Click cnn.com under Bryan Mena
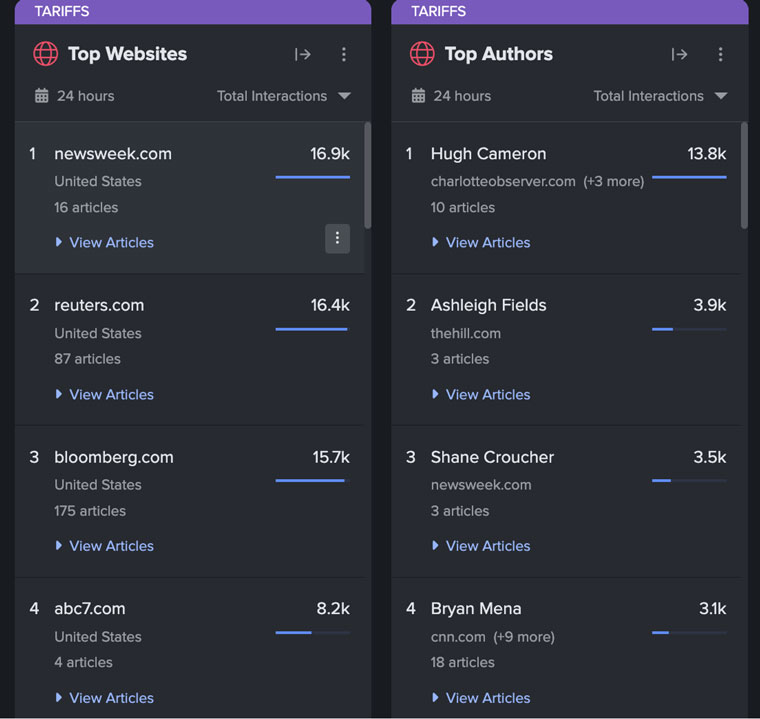 [x=458, y=637]
